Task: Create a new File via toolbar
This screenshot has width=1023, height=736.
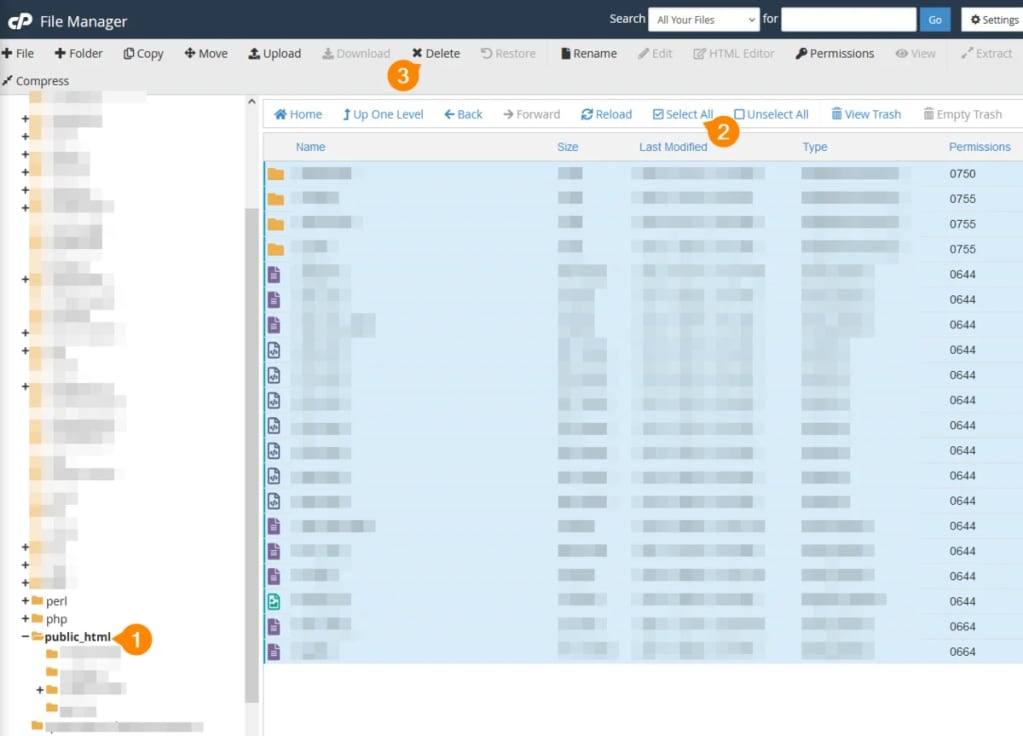Action: (x=18, y=54)
